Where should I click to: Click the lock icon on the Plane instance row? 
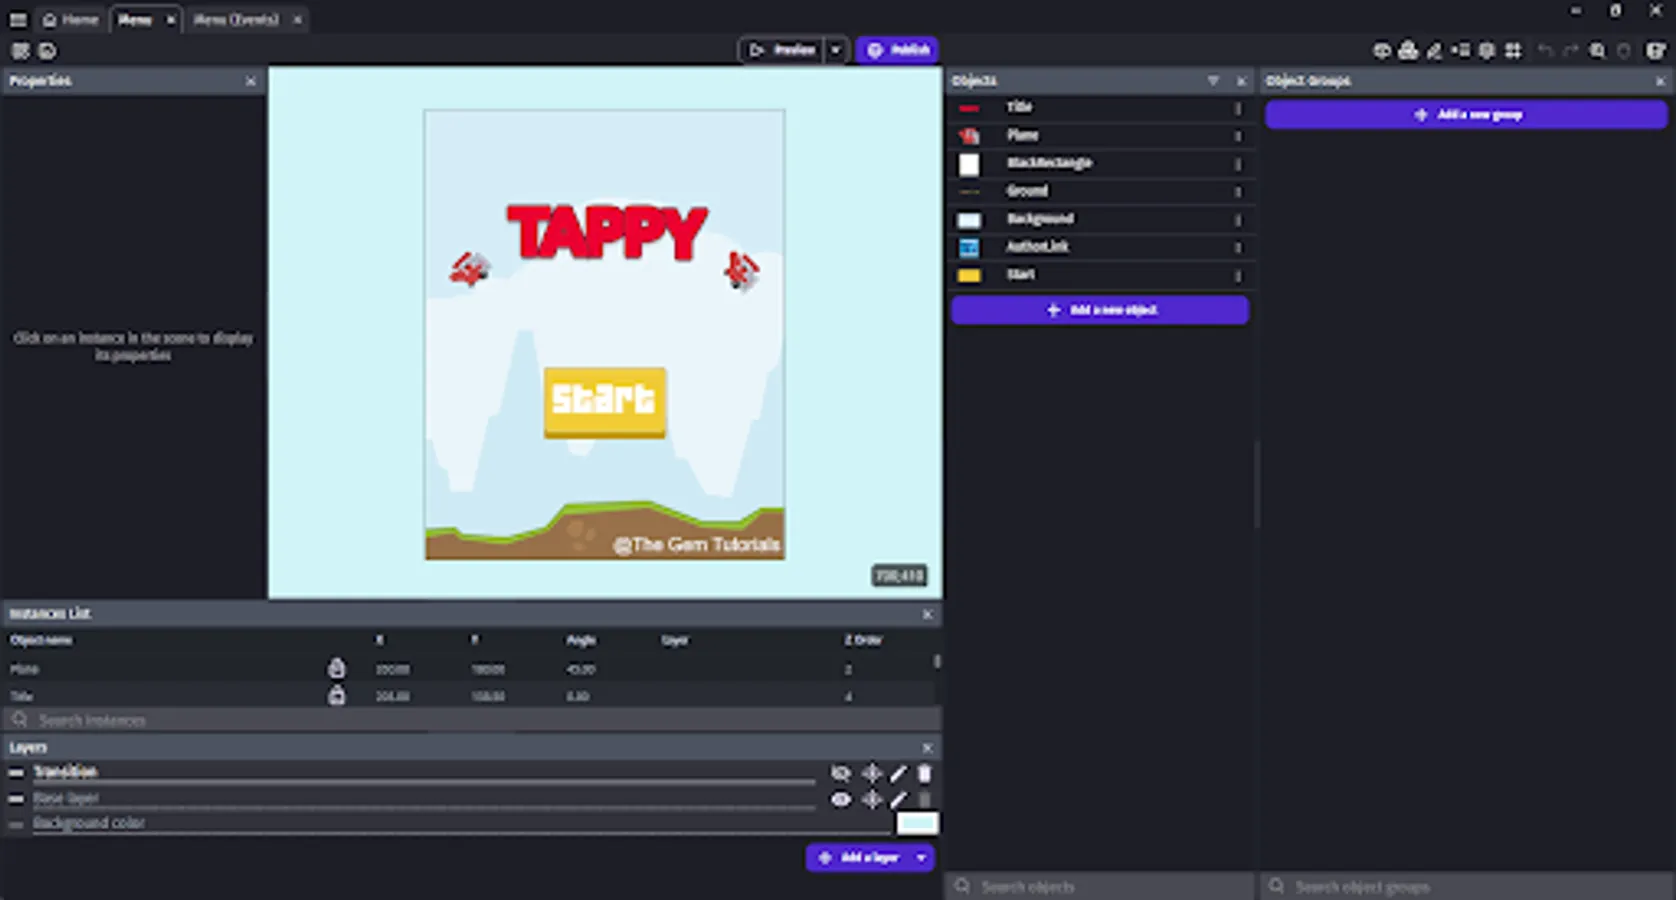337,668
